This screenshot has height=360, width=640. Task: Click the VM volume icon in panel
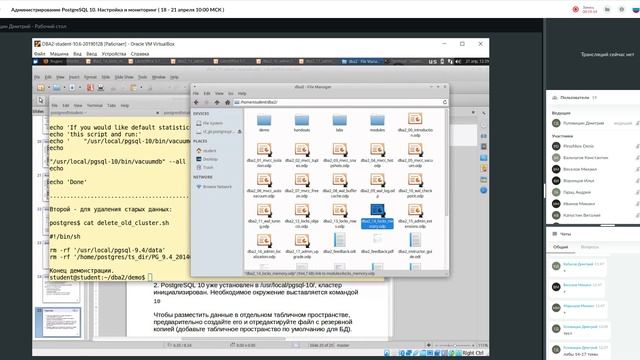coord(458,62)
